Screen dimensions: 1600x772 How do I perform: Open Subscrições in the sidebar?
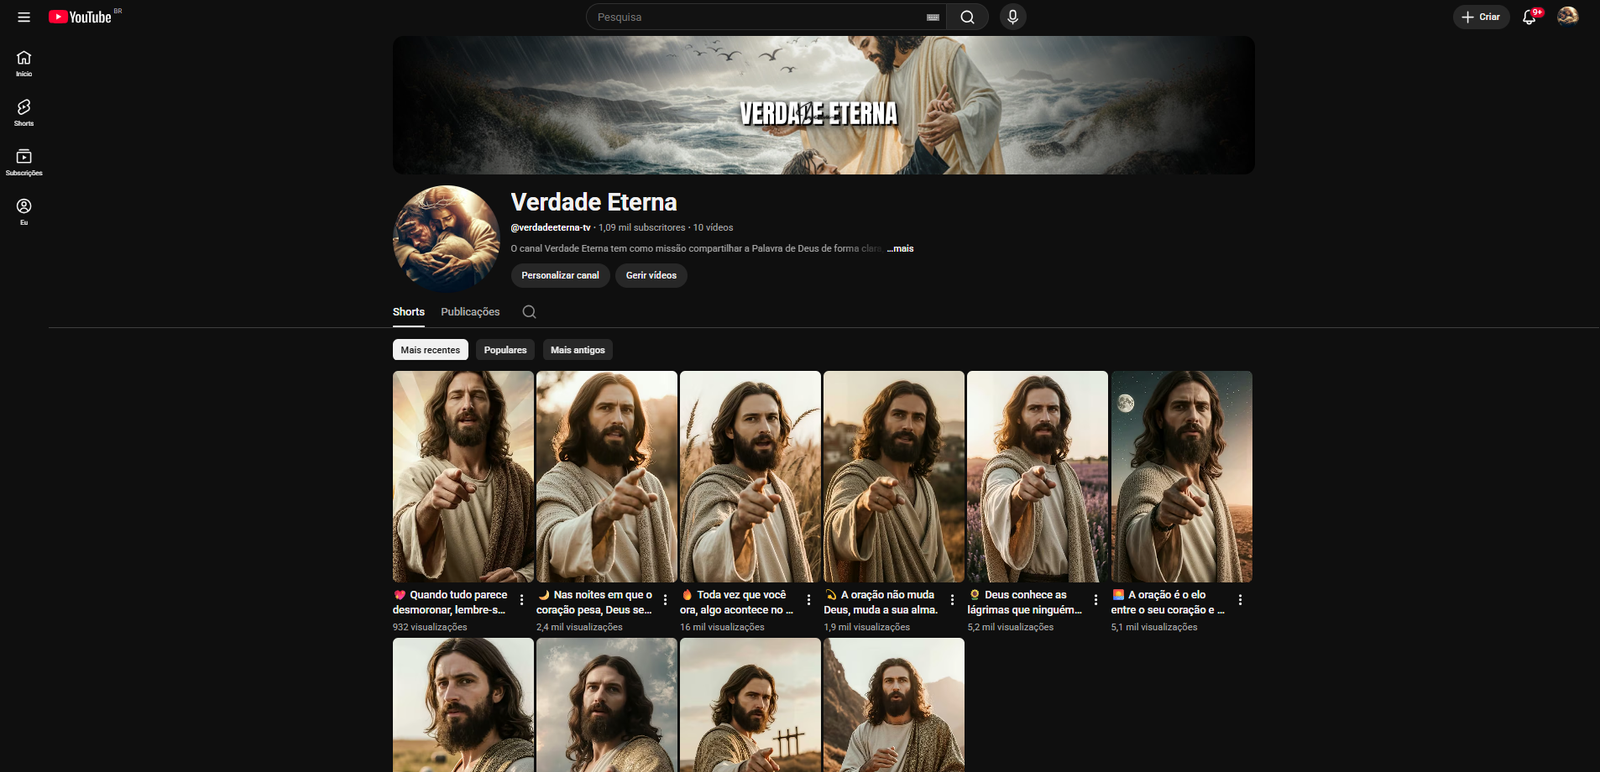[24, 162]
